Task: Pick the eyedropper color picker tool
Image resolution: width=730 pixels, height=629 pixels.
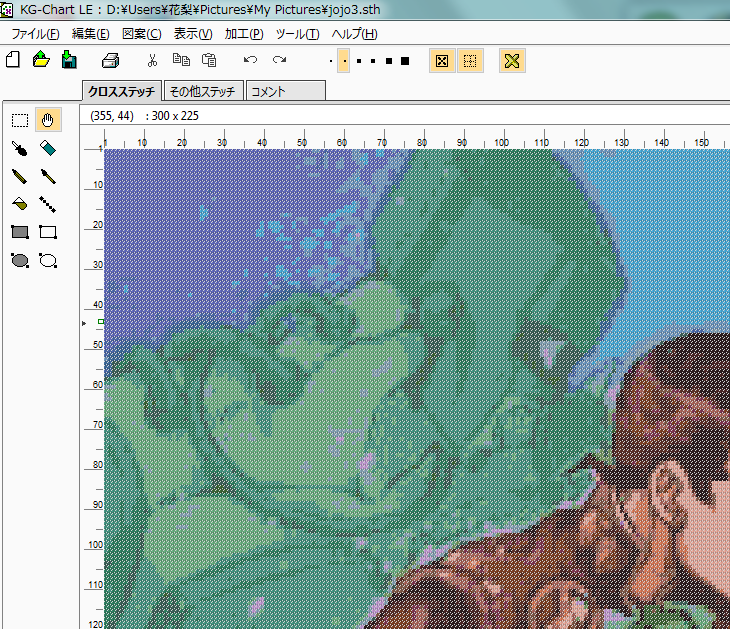Action: [x=20, y=149]
